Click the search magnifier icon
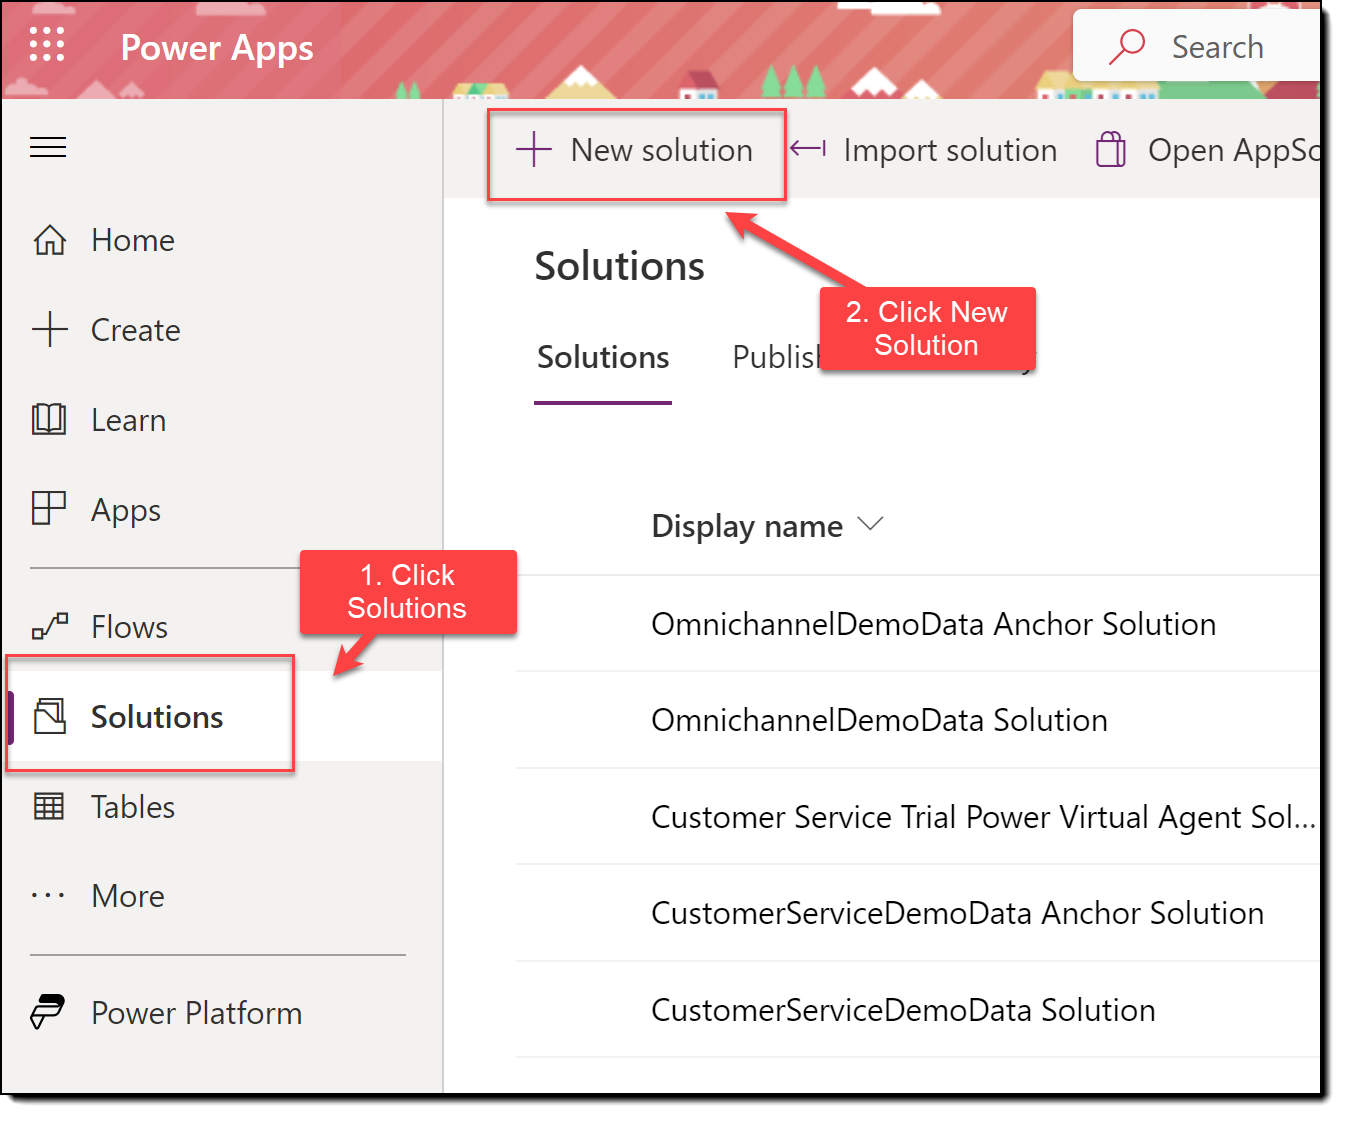 click(x=1128, y=45)
